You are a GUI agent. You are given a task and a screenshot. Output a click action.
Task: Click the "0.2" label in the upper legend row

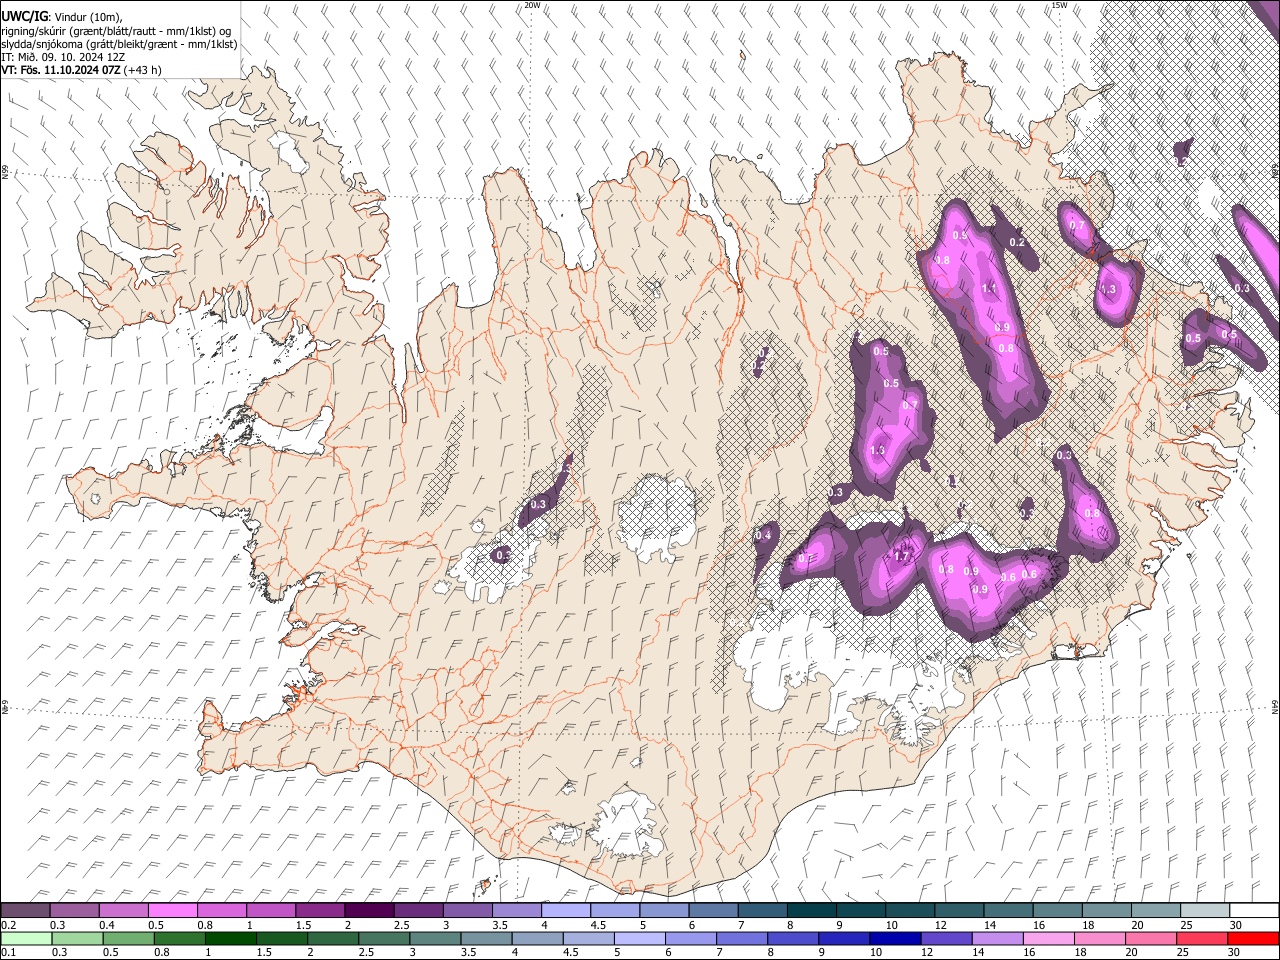[8, 924]
